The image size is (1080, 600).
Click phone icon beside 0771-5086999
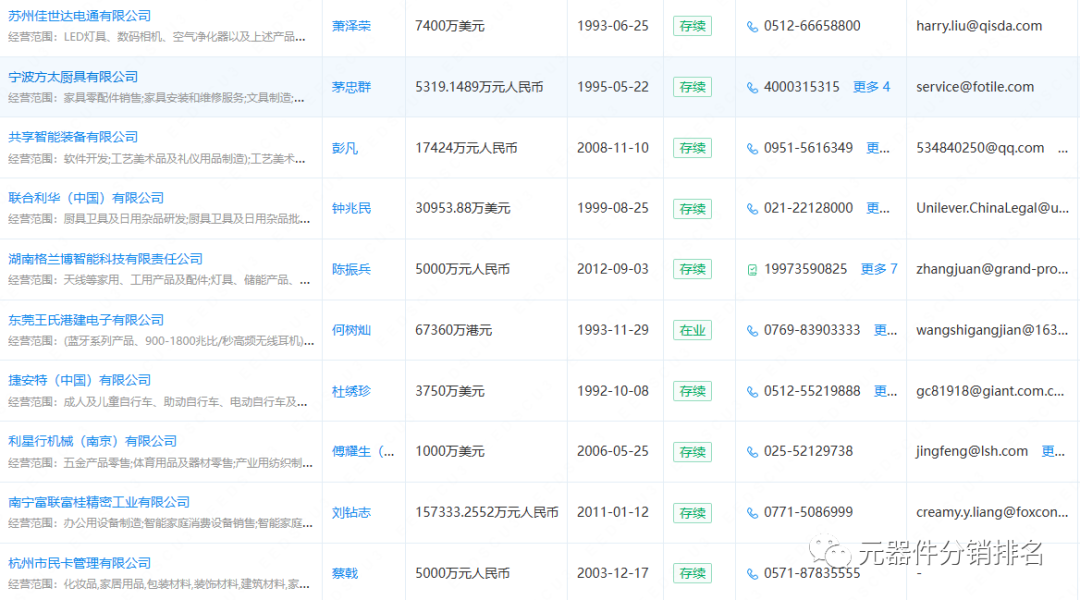[x=752, y=513]
